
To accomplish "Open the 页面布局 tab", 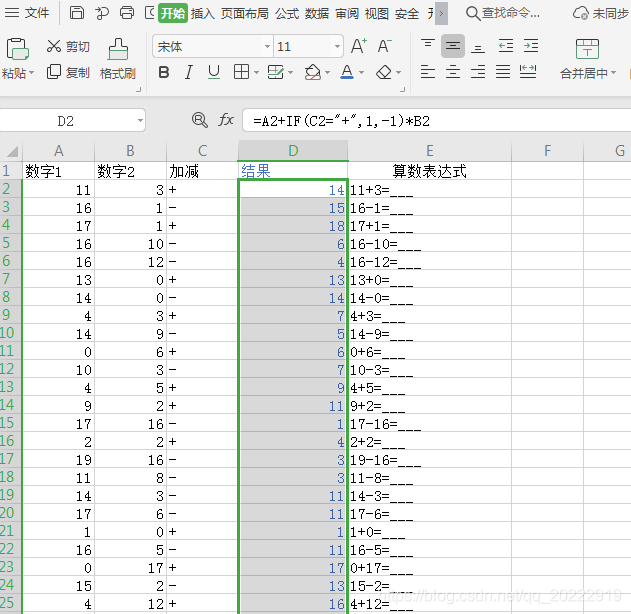I will pos(245,13).
